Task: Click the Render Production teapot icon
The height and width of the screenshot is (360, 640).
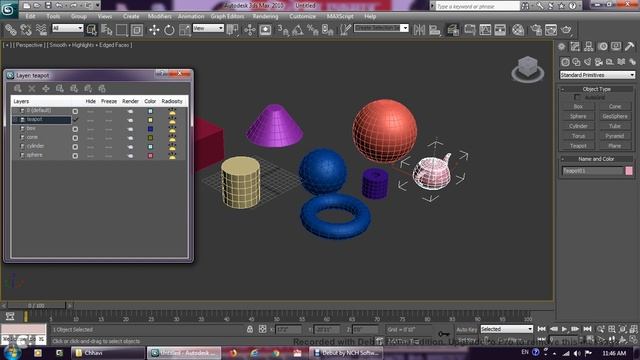Action: pos(566,30)
